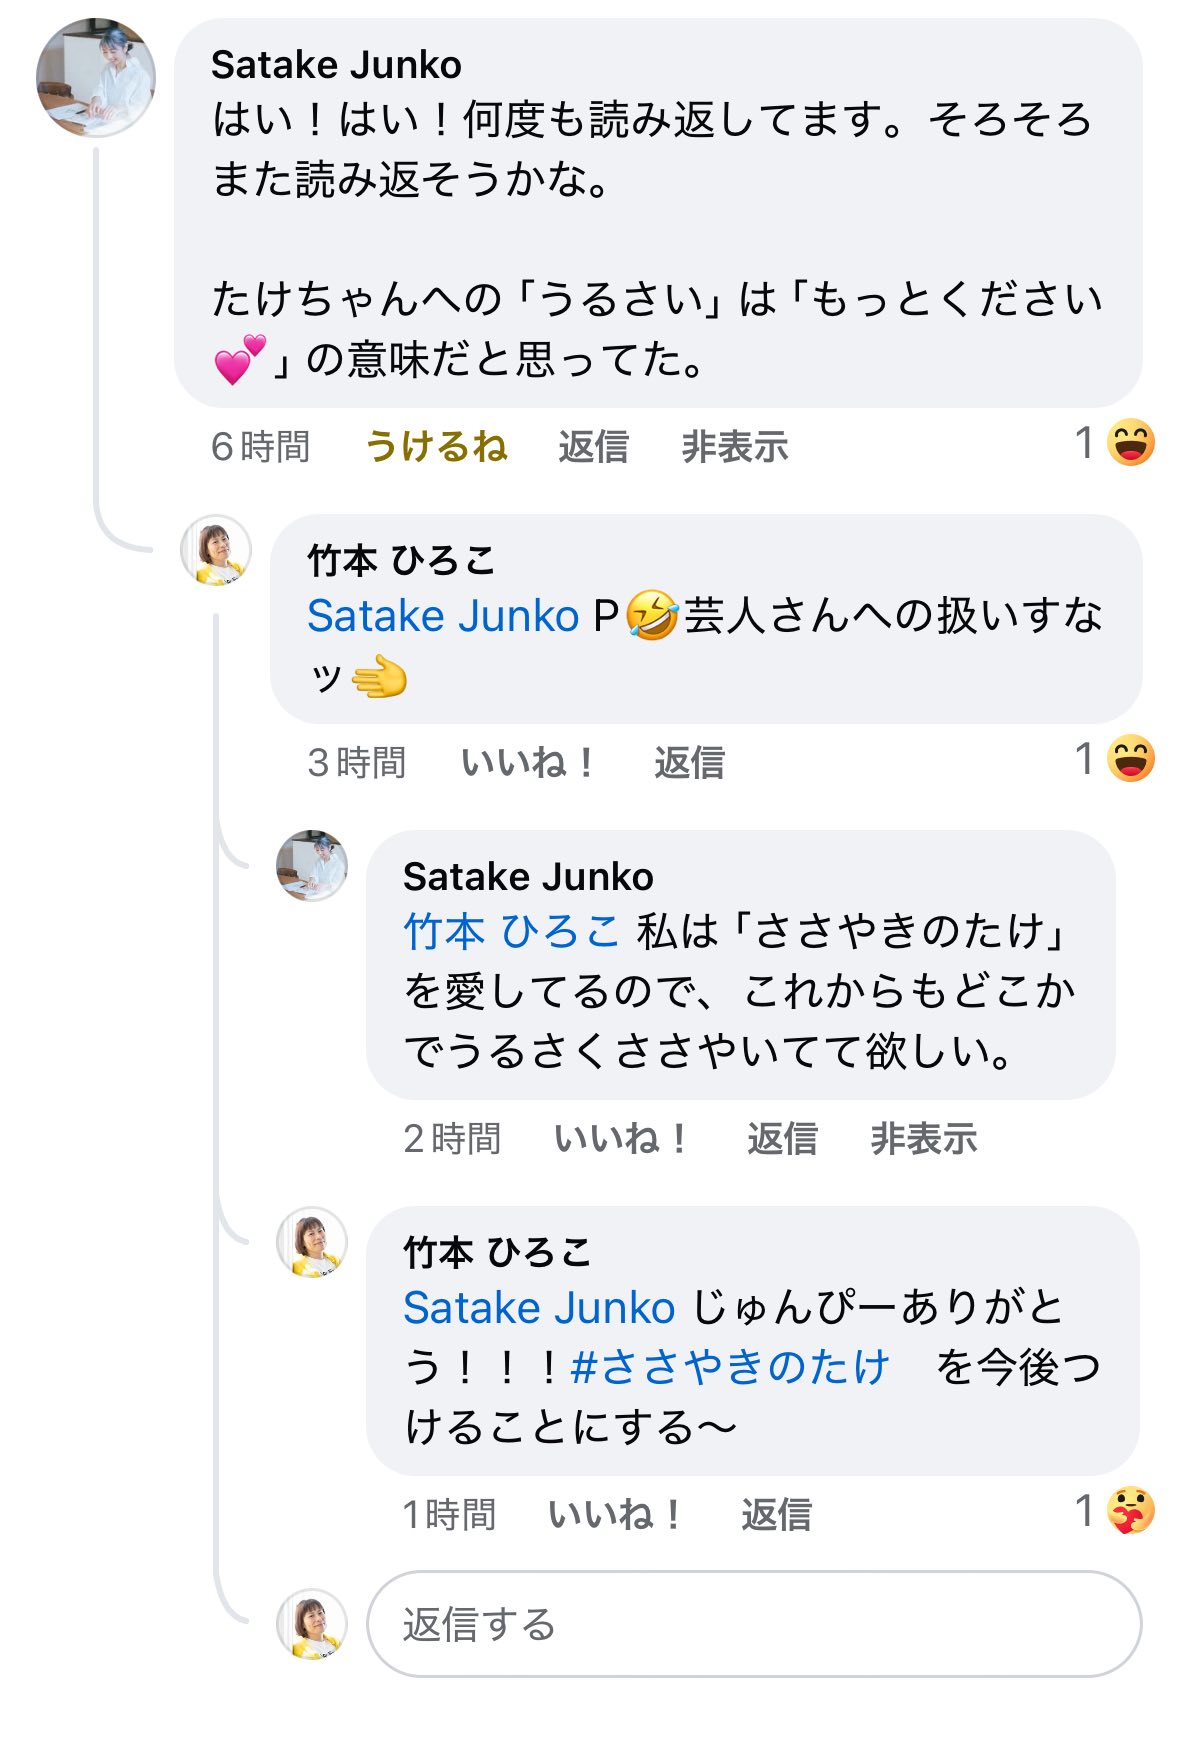
Task: Like the 3-hour-old reply with いいね！
Action: (x=528, y=762)
